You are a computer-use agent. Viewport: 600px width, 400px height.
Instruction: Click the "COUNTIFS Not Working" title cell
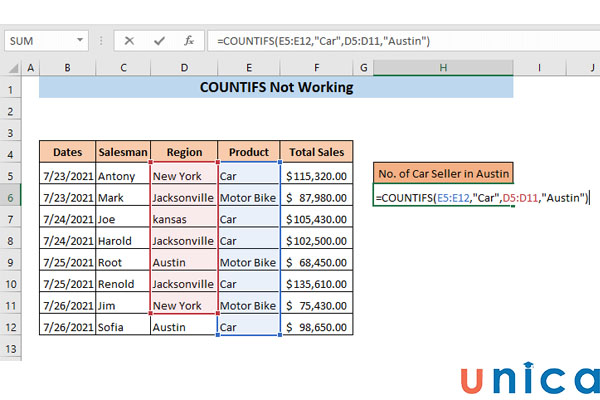point(276,87)
